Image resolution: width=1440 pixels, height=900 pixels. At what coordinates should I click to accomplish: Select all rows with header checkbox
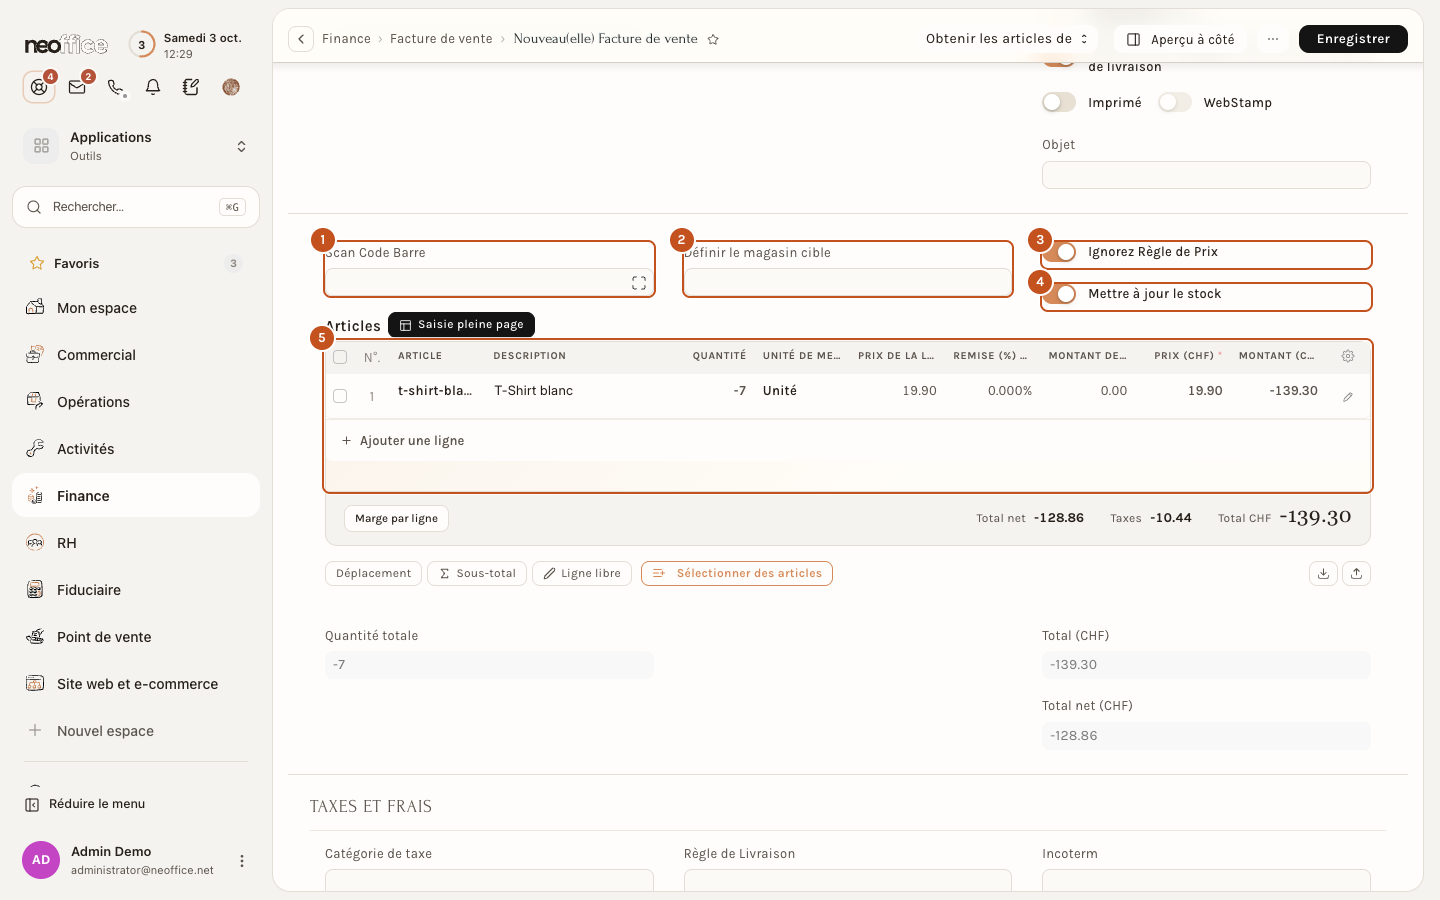click(340, 357)
